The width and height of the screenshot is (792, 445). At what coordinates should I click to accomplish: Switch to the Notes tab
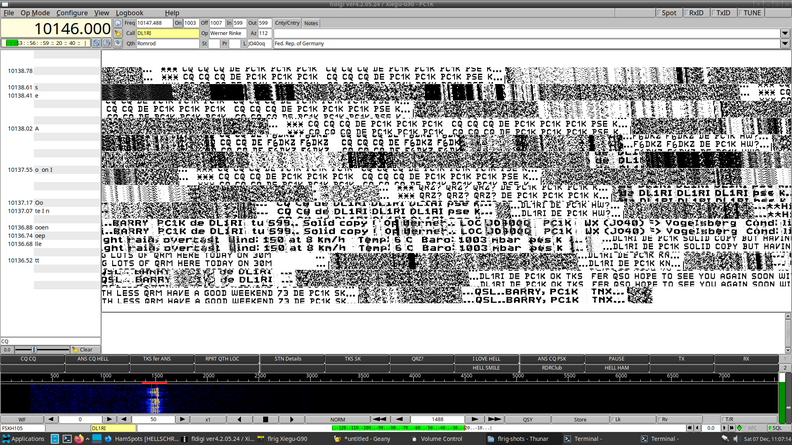point(311,22)
